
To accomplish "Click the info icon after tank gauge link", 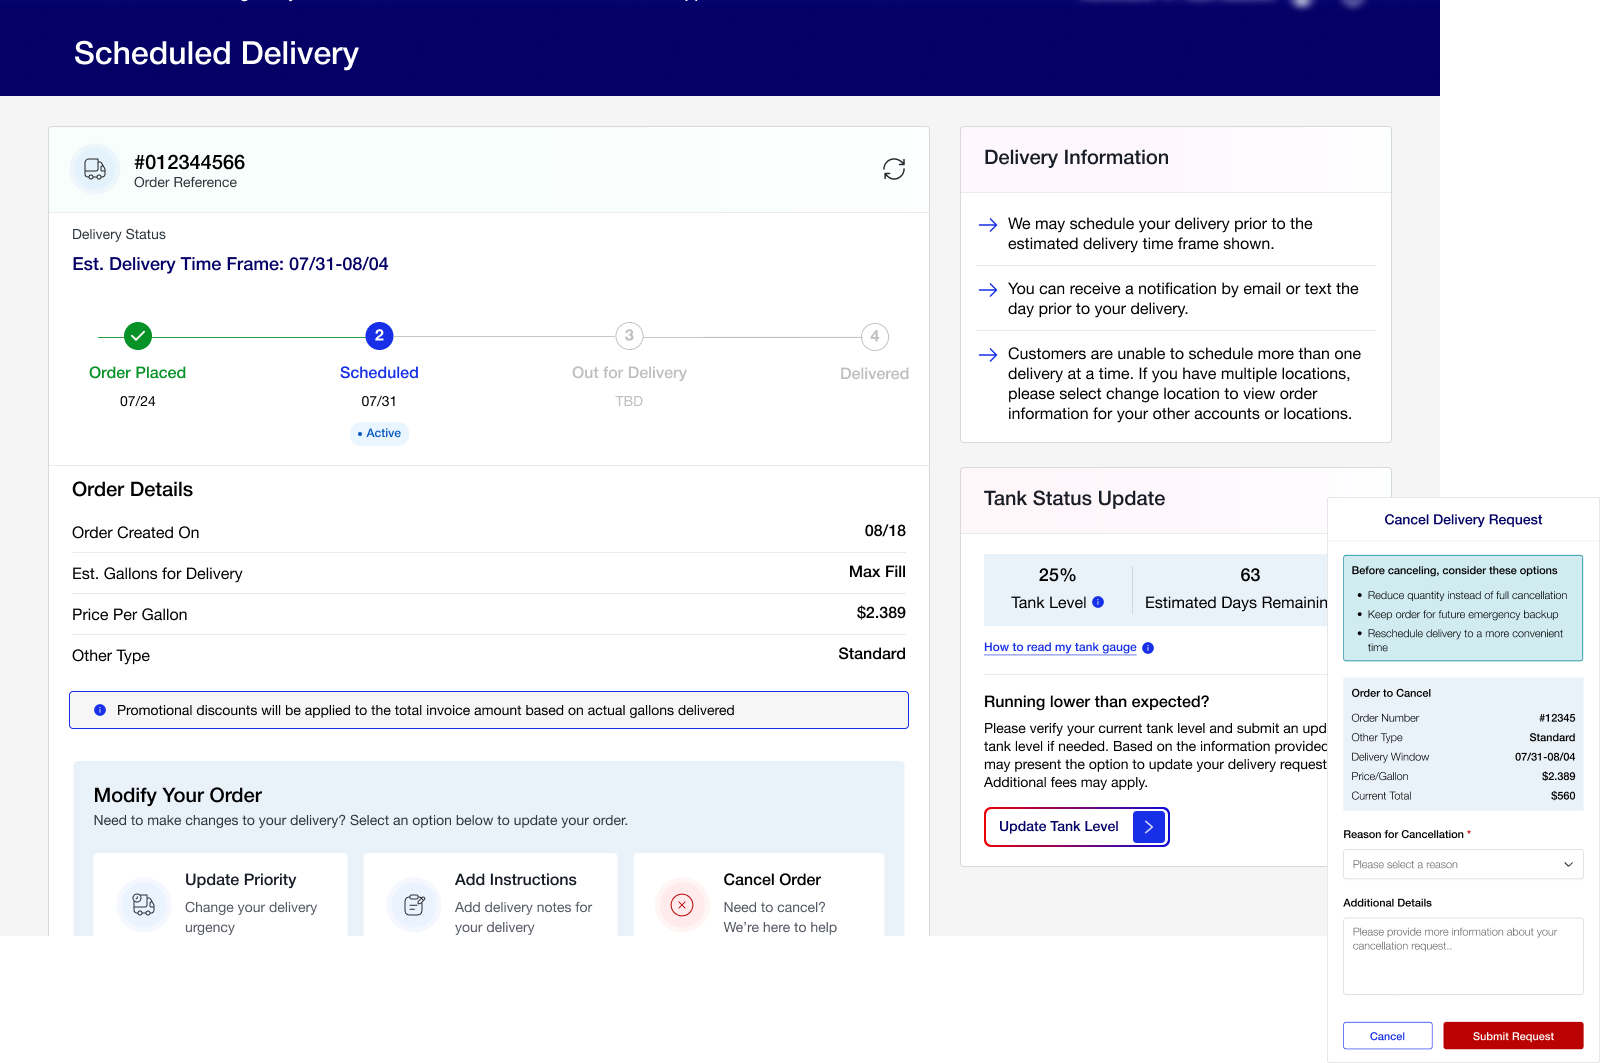I will 1148,648.
